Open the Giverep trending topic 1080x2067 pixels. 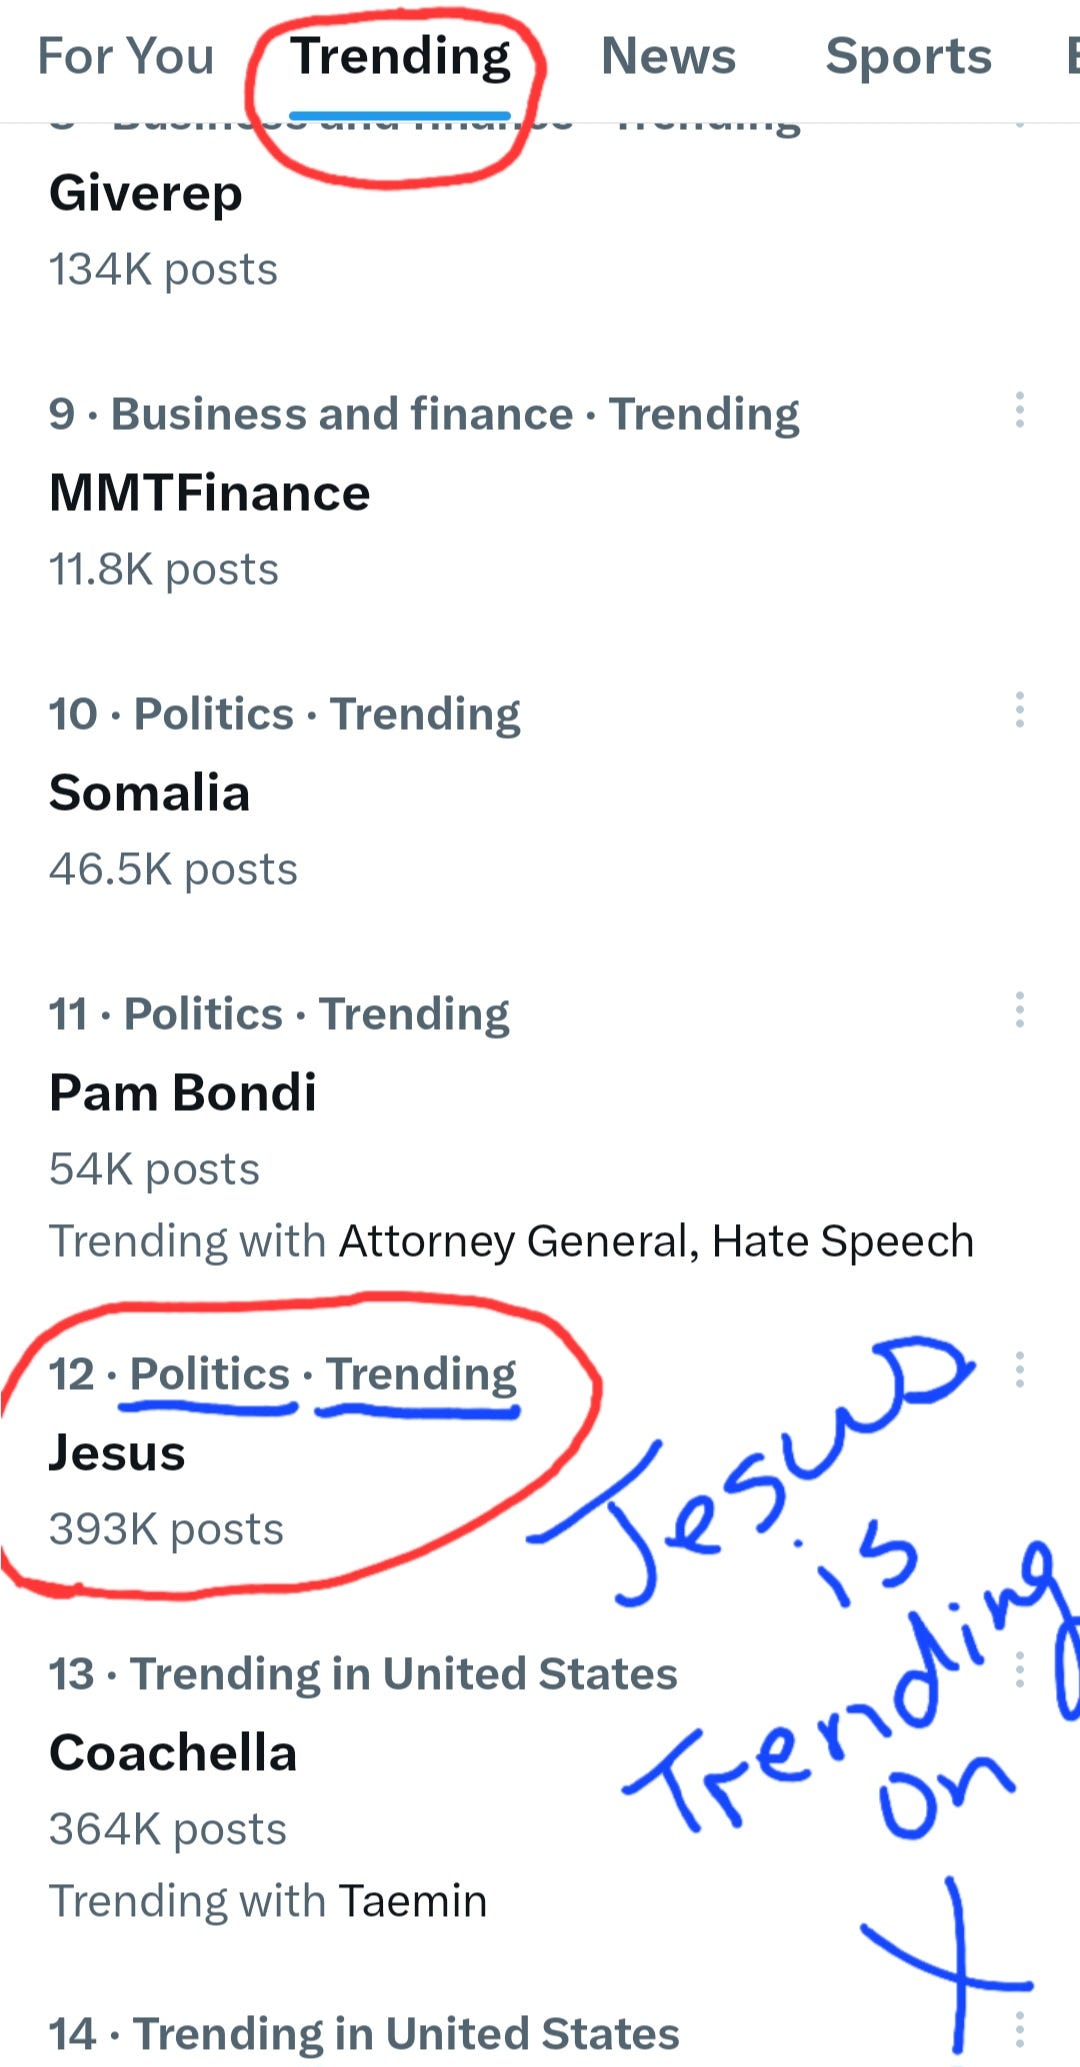pos(146,193)
